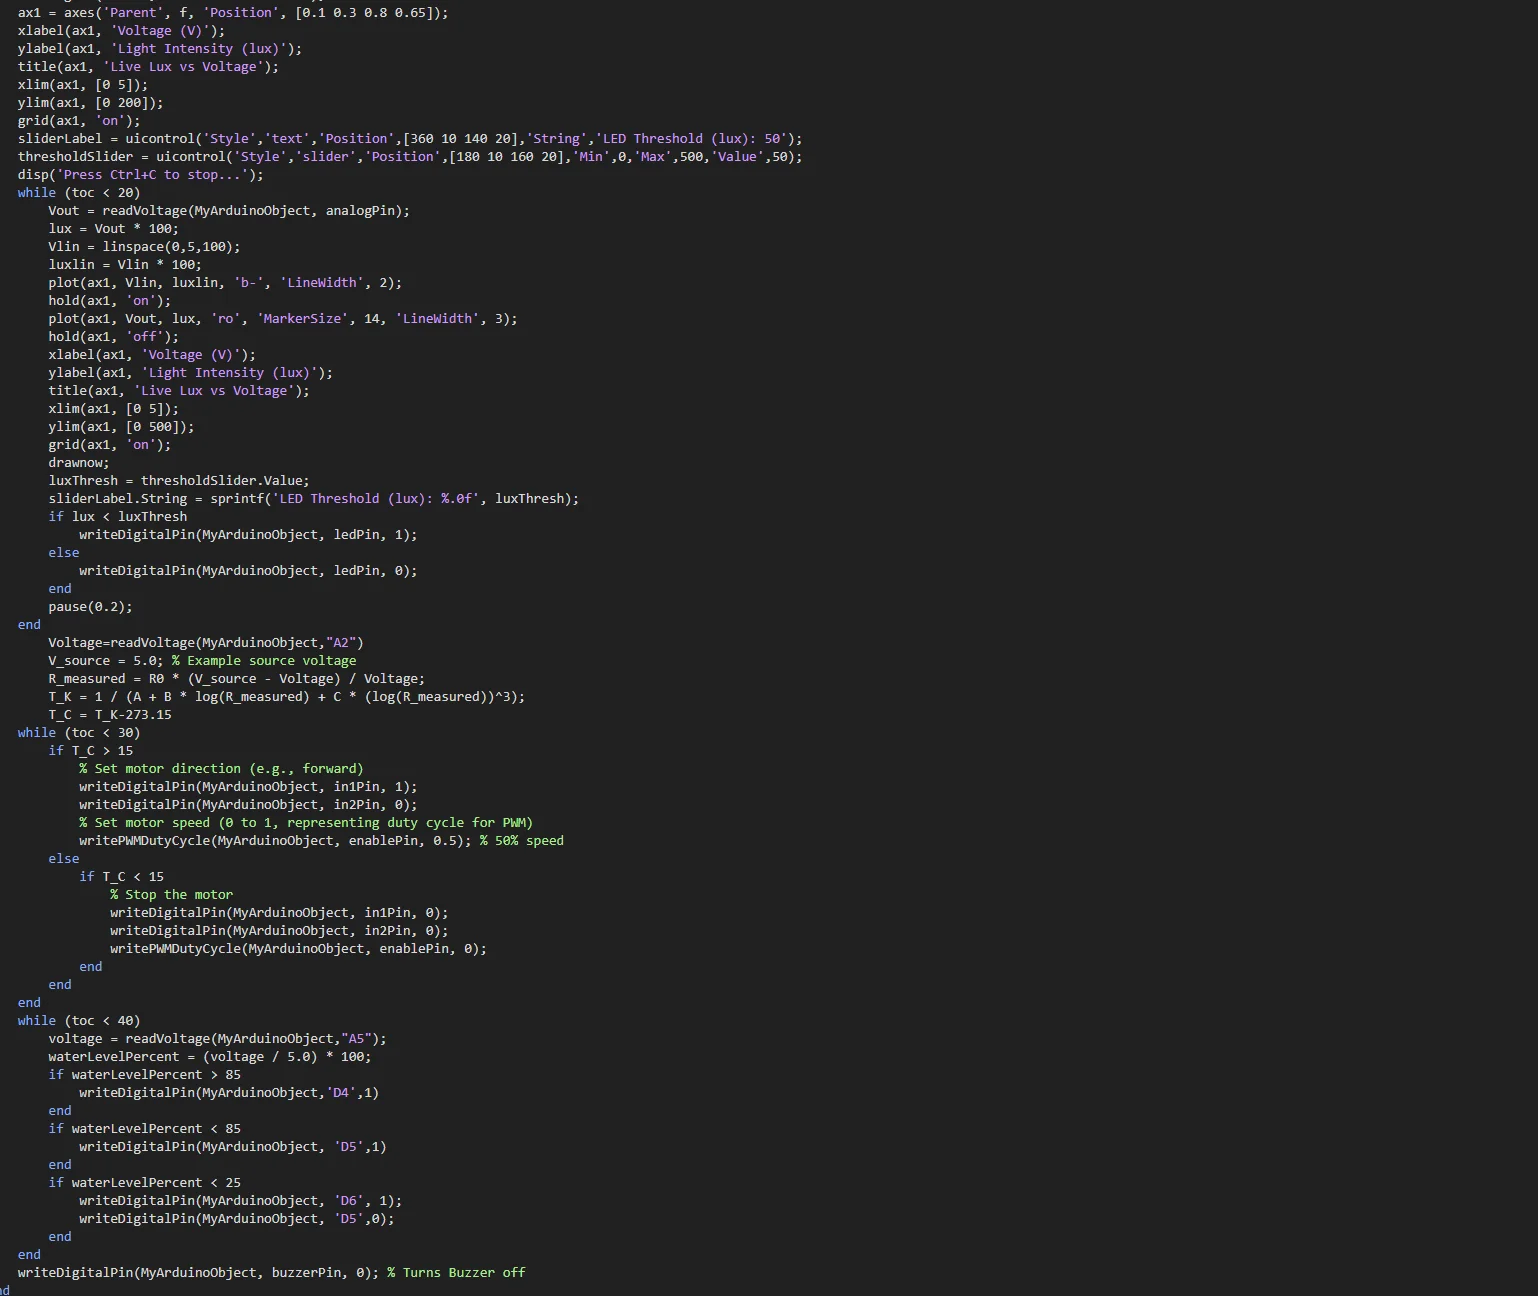
Task: Select writeDigitalPin line with "ledPin, 1"
Action: (248, 535)
